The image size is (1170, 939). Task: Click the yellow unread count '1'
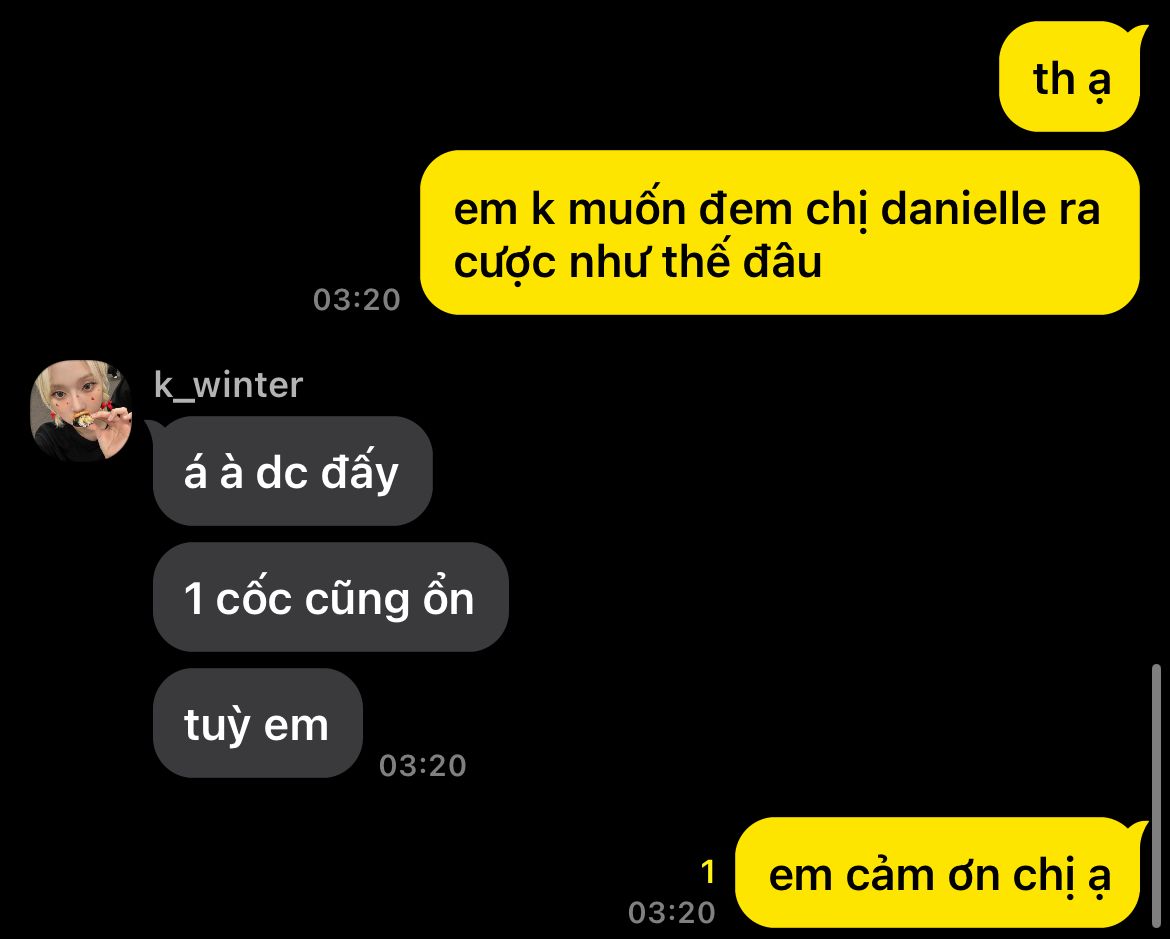[x=708, y=872]
